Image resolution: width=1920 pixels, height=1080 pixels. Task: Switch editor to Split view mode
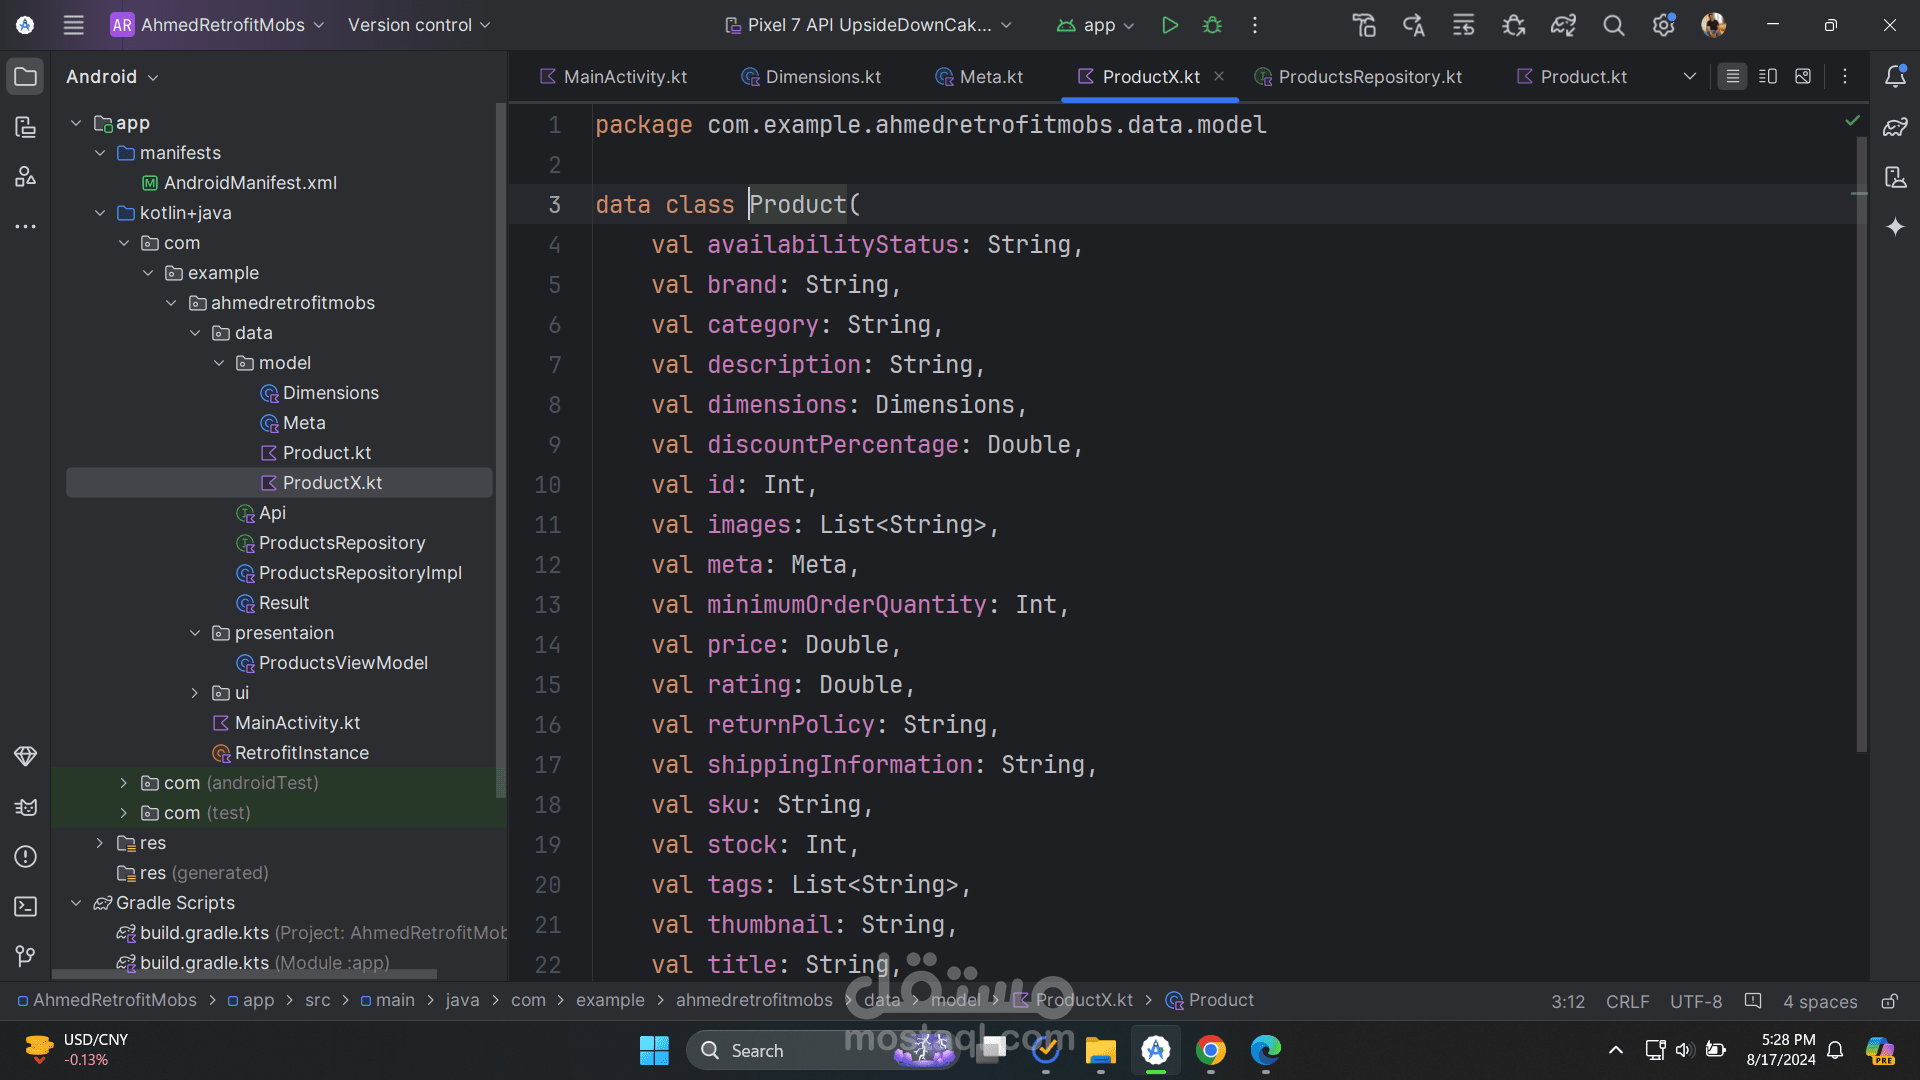click(x=1768, y=76)
